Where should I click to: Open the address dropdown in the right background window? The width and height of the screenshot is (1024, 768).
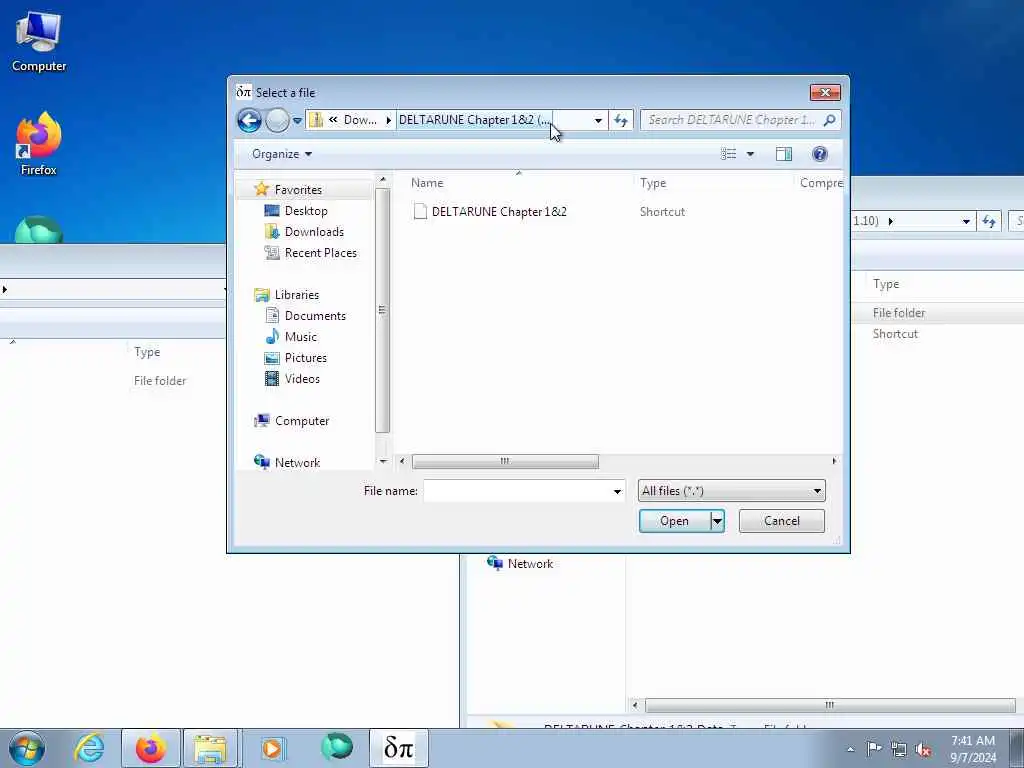966,221
